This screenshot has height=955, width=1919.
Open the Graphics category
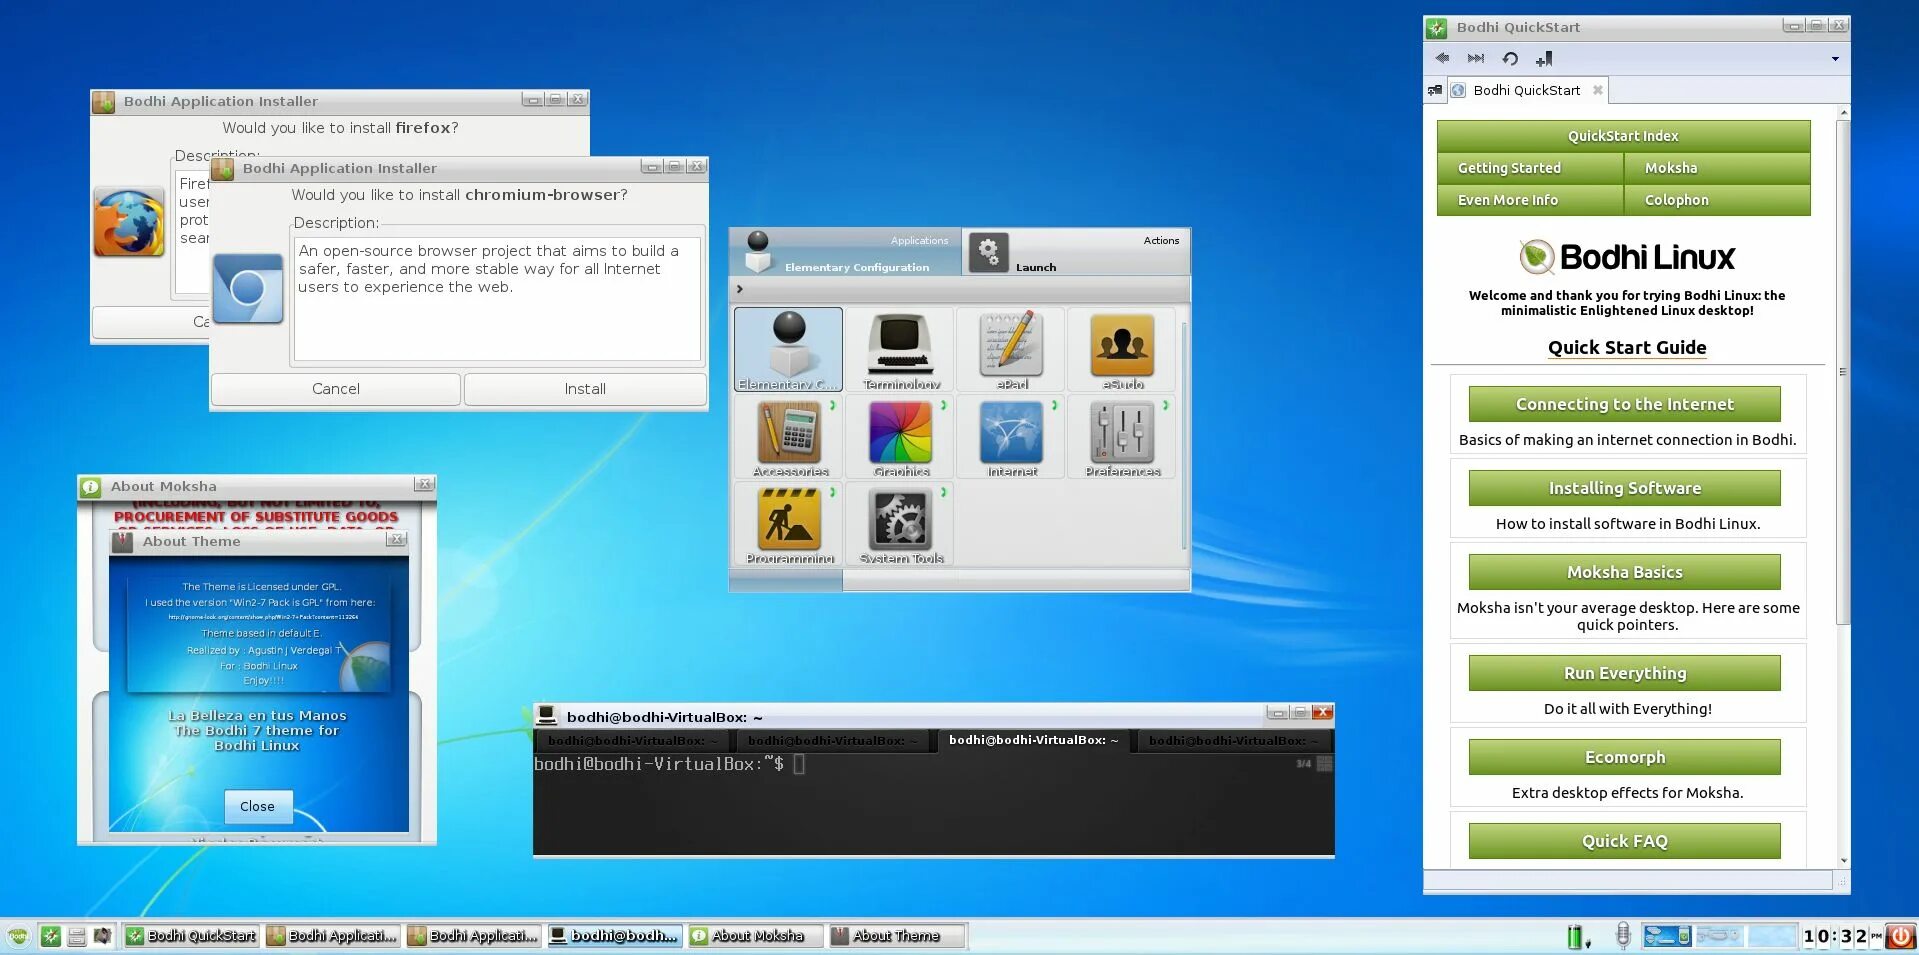click(x=901, y=437)
